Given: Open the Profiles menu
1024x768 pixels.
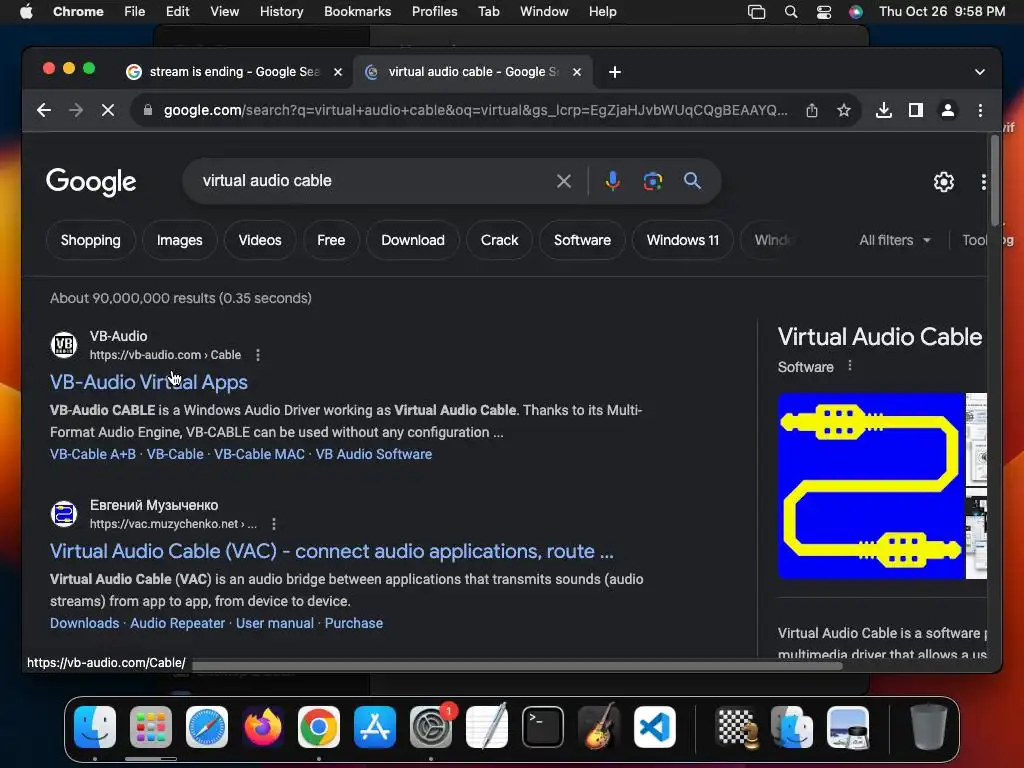Looking at the screenshot, I should pos(434,12).
